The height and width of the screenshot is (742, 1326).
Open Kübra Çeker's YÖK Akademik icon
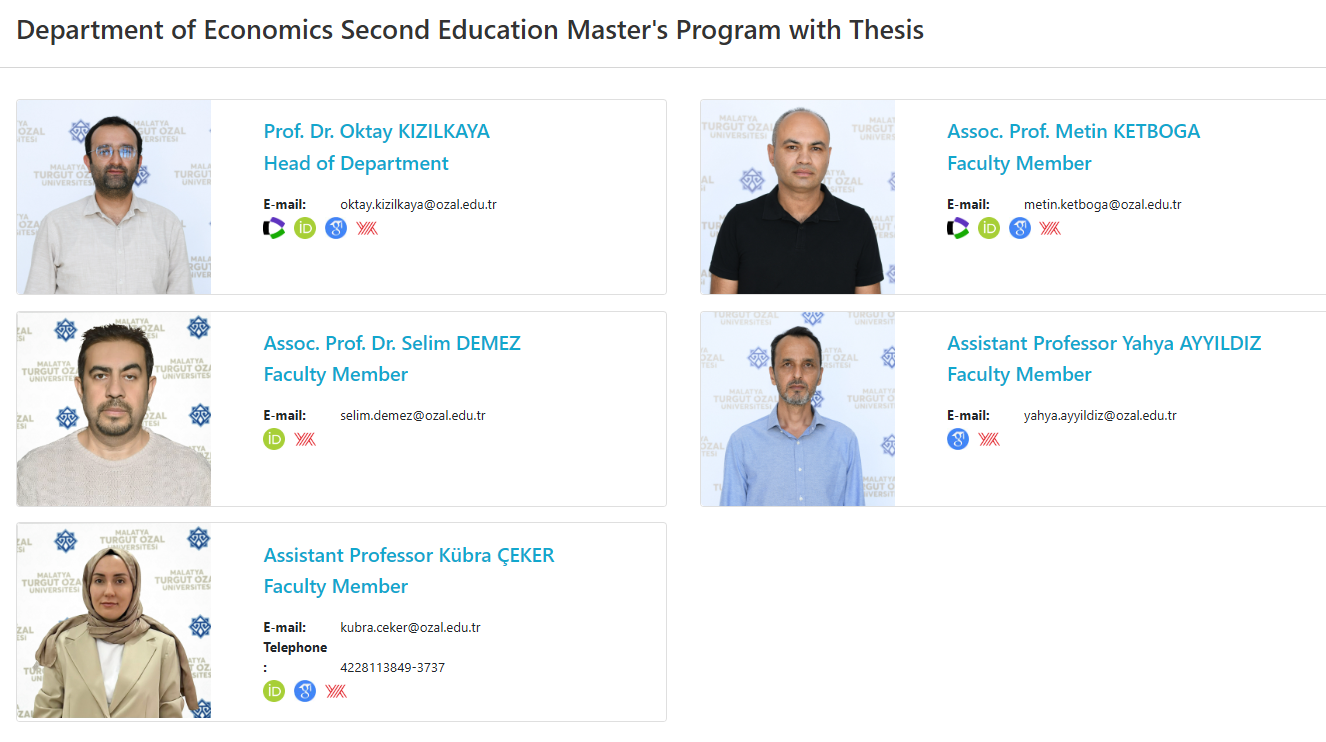336,691
